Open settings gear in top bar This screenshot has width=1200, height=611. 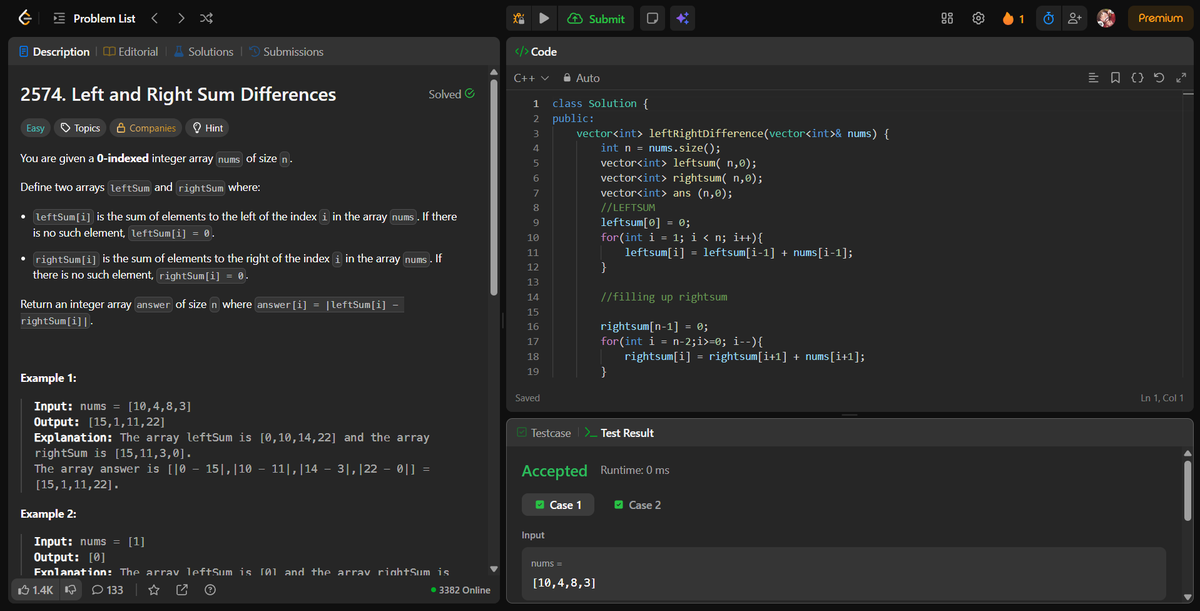(x=979, y=18)
